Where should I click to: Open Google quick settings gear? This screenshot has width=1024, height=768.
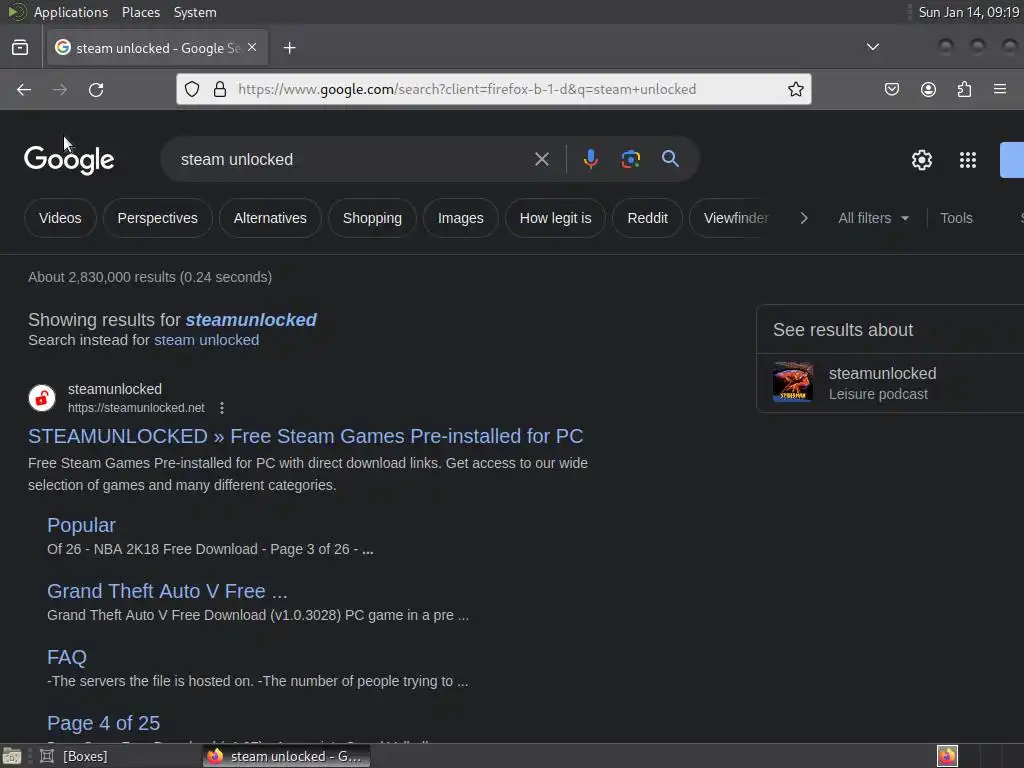tap(921, 160)
